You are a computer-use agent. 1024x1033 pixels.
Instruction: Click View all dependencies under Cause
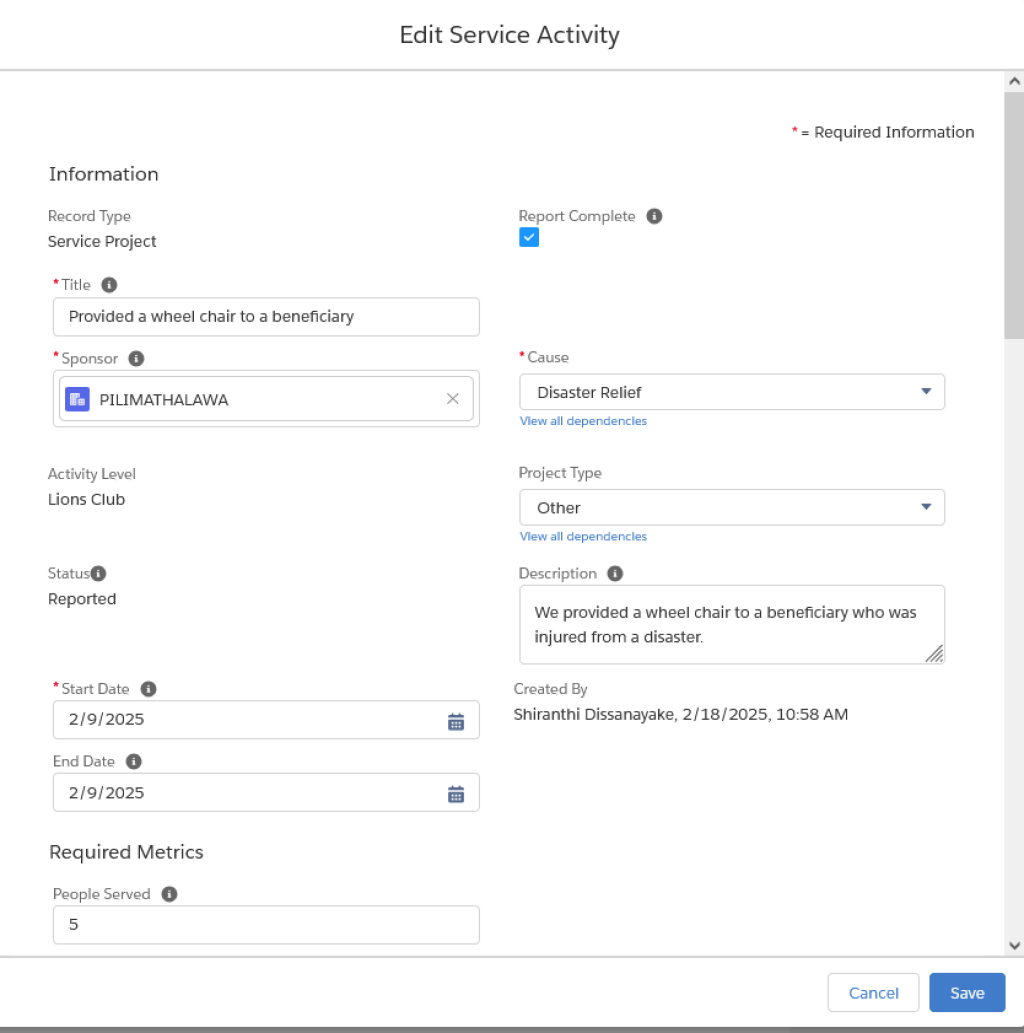(583, 421)
